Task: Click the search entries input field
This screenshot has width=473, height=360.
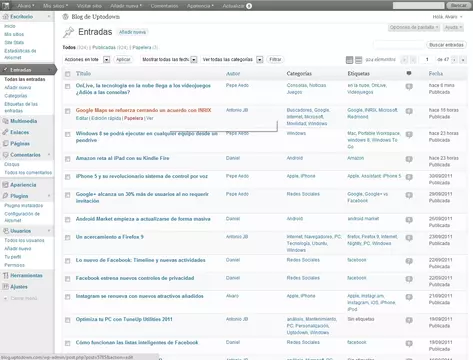Action: point(399,45)
